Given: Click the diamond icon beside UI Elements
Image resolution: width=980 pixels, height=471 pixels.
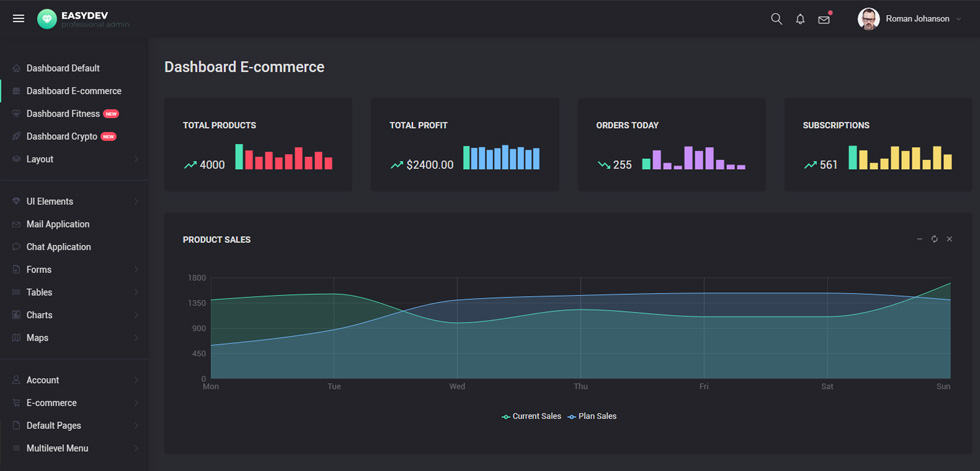Looking at the screenshot, I should pos(16,201).
